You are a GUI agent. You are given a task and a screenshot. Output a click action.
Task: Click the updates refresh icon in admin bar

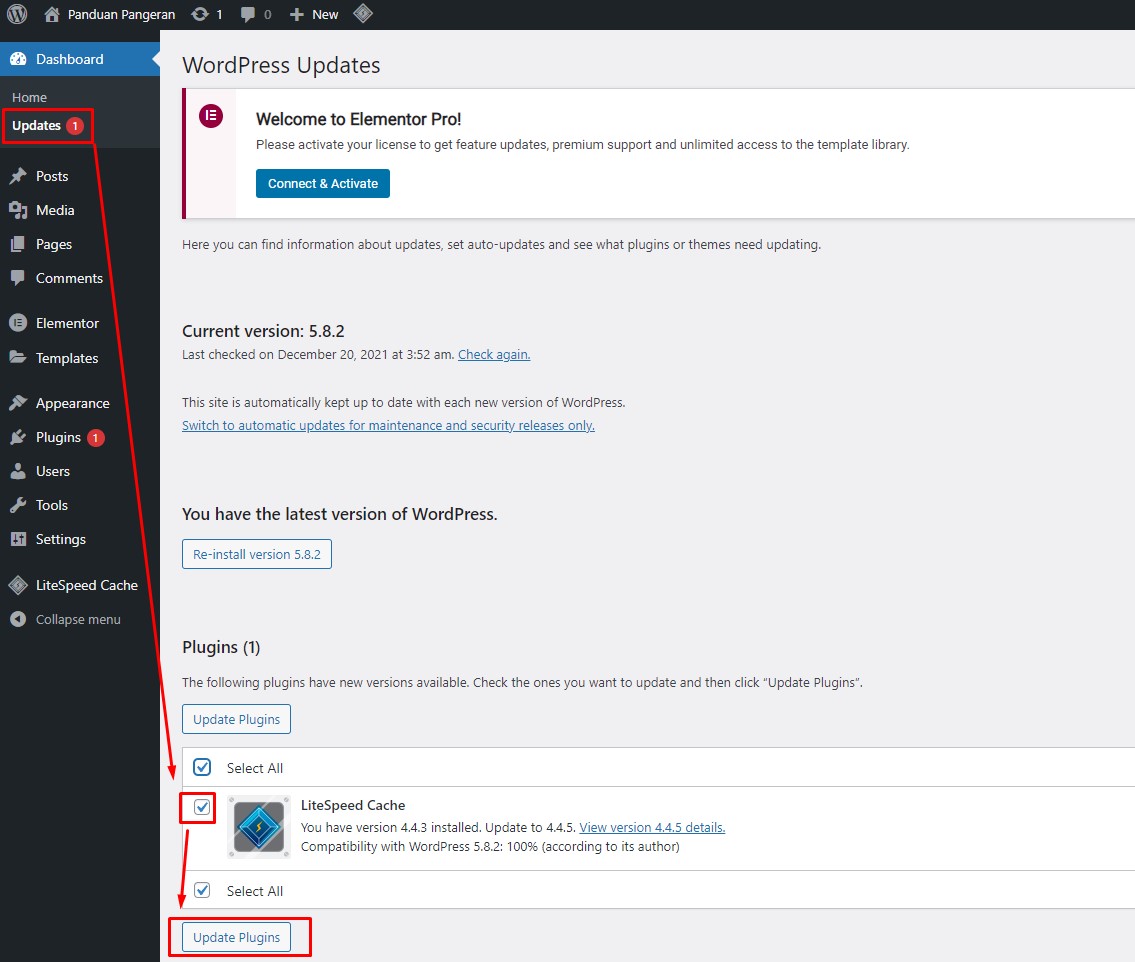click(200, 14)
